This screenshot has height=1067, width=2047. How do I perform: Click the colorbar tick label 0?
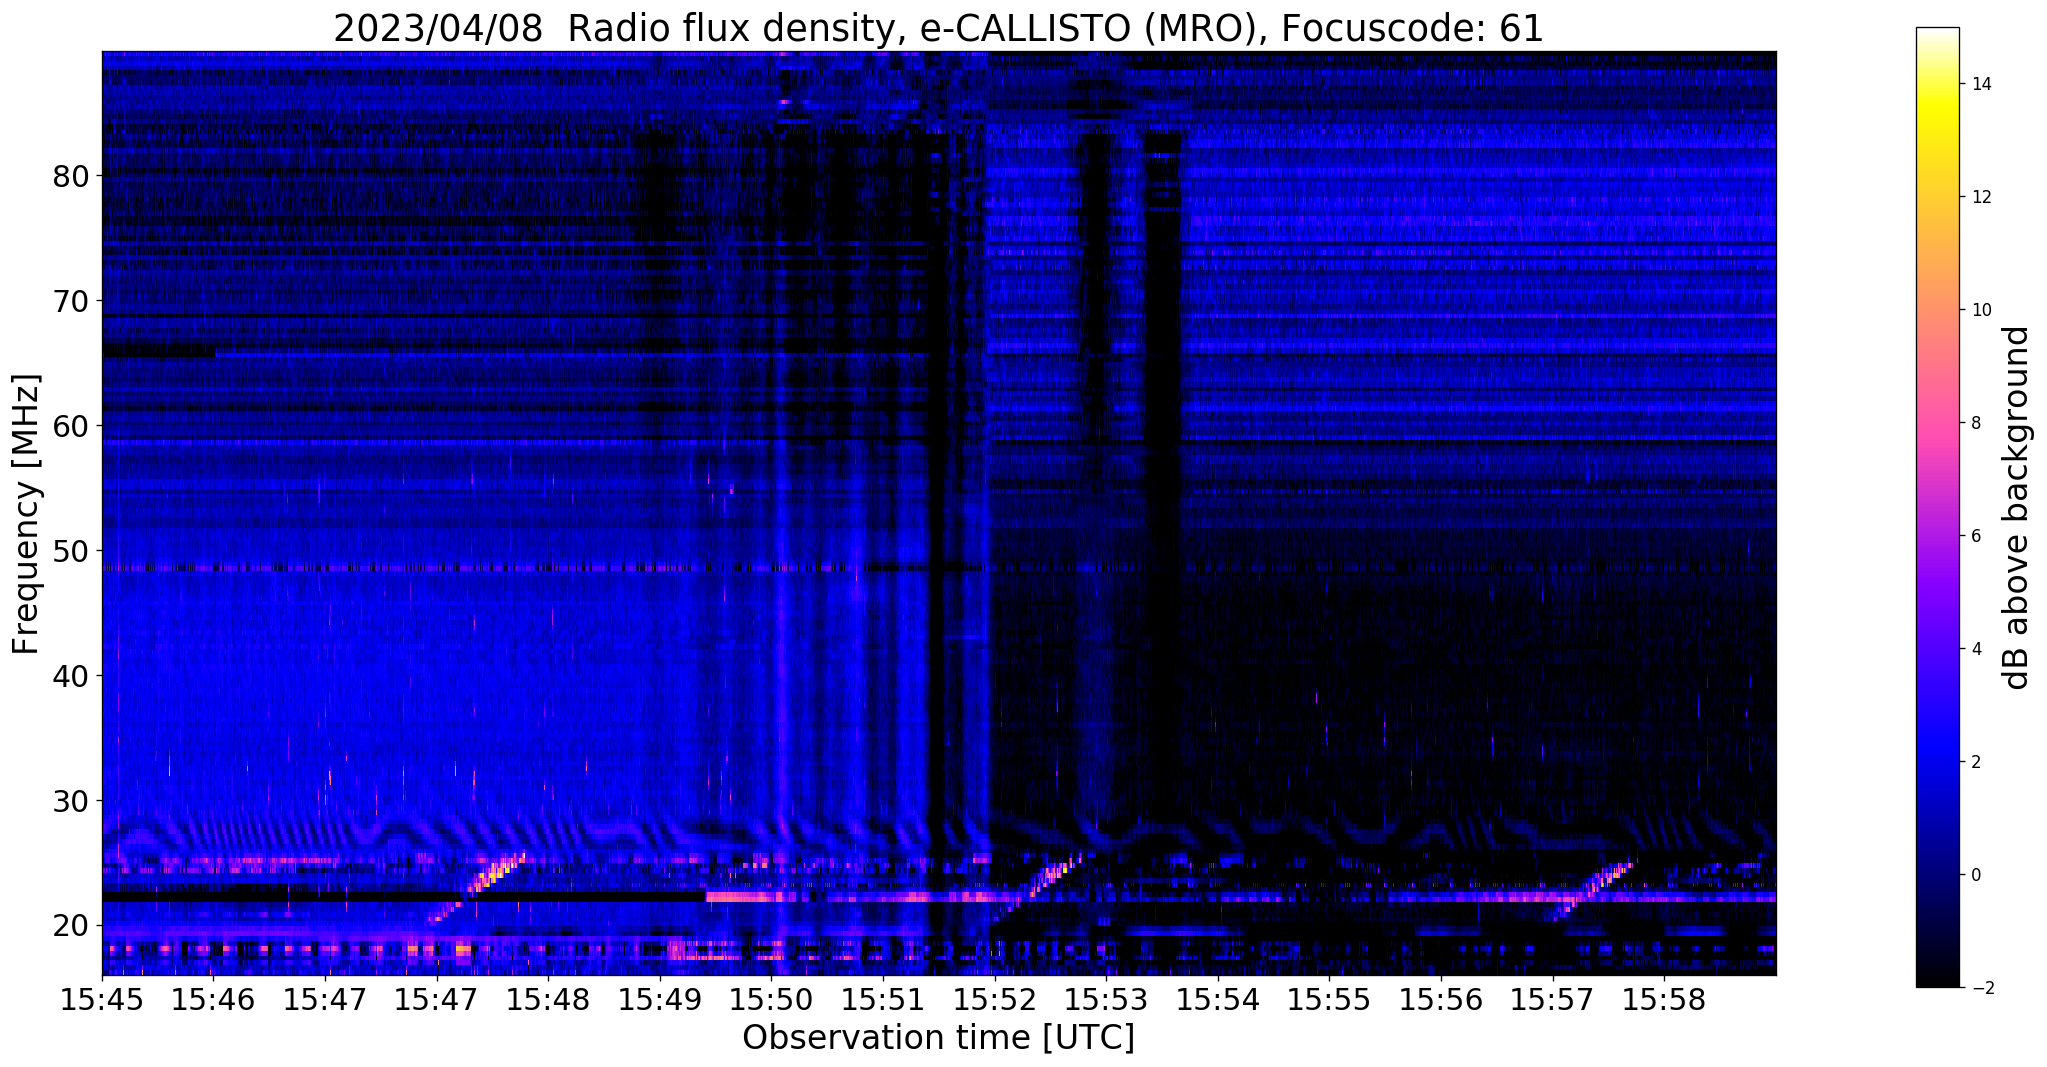click(x=1976, y=875)
